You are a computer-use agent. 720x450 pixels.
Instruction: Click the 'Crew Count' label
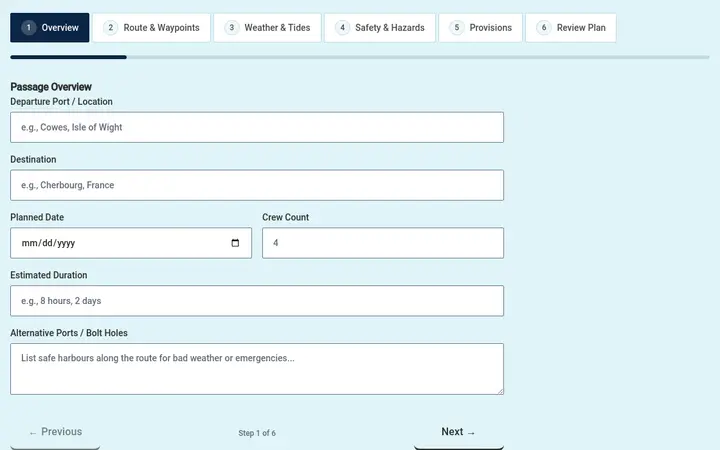(x=286, y=217)
